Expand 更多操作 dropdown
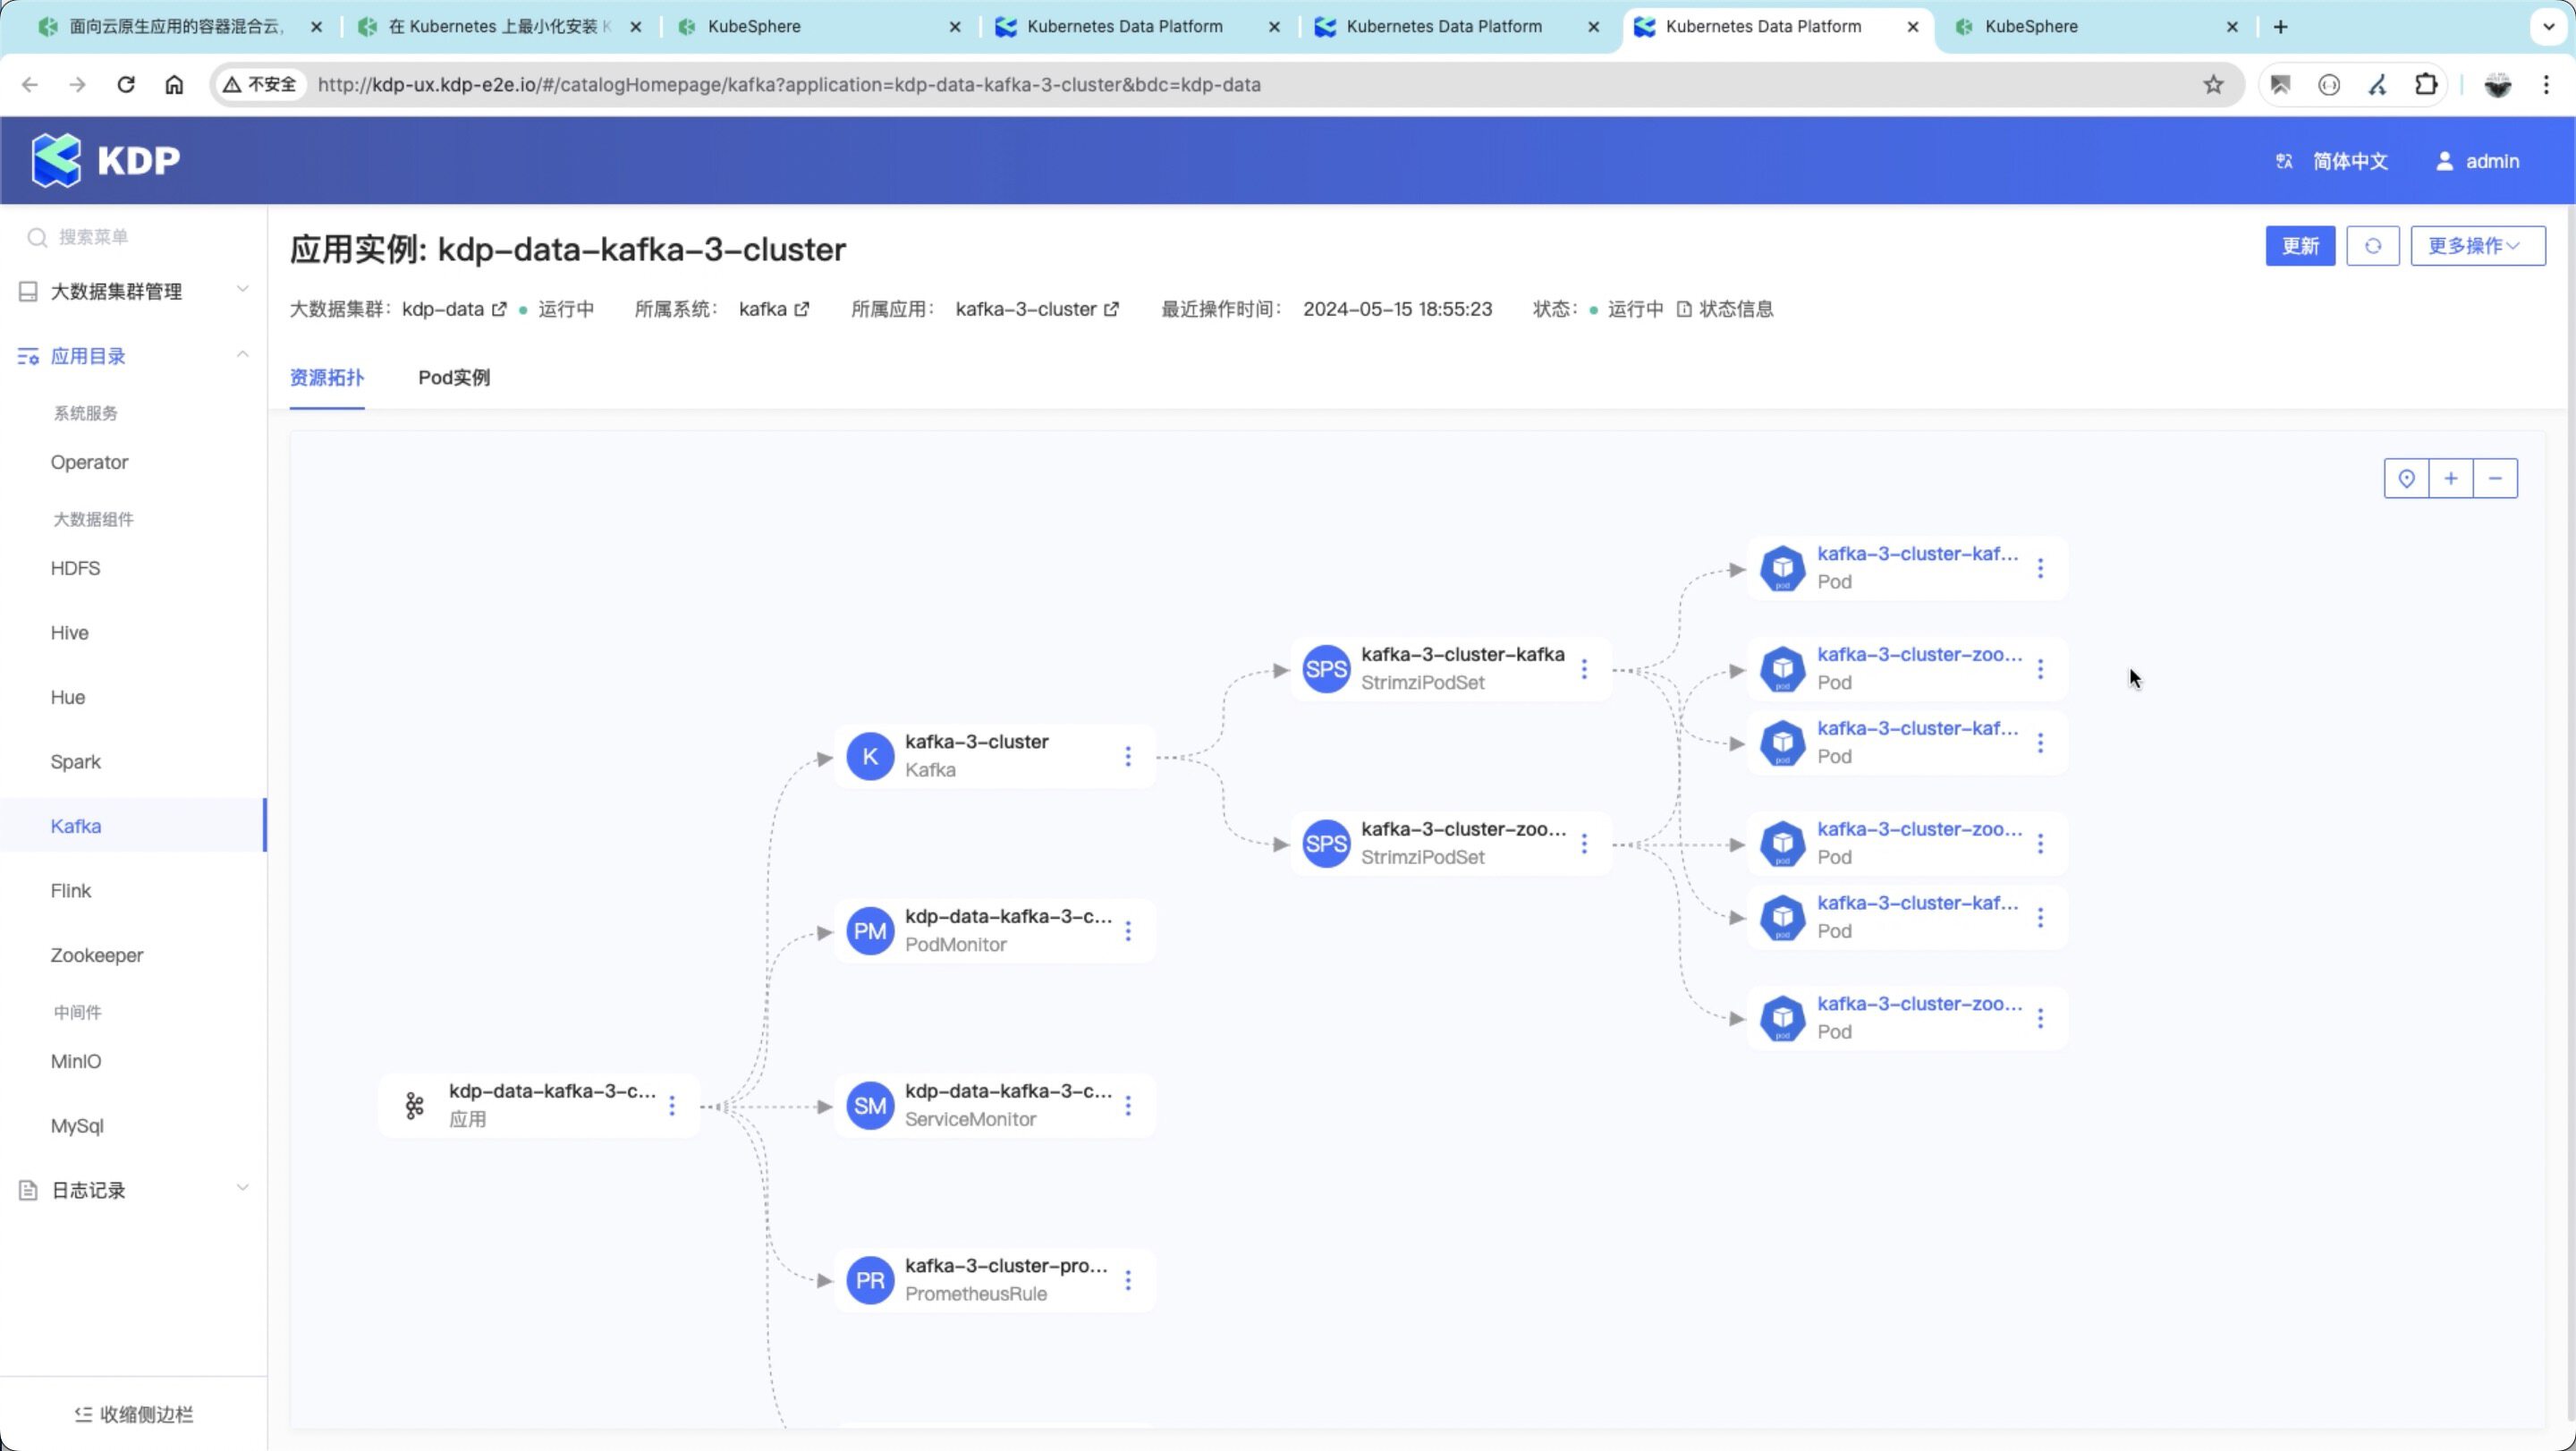The width and height of the screenshot is (2576, 1451). coord(2477,246)
